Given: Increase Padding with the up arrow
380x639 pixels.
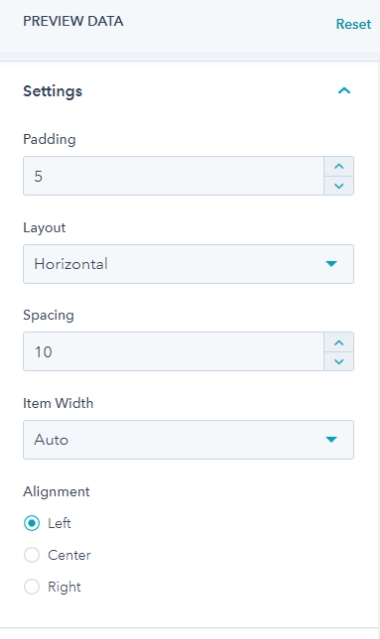Looking at the screenshot, I should click(x=339, y=166).
